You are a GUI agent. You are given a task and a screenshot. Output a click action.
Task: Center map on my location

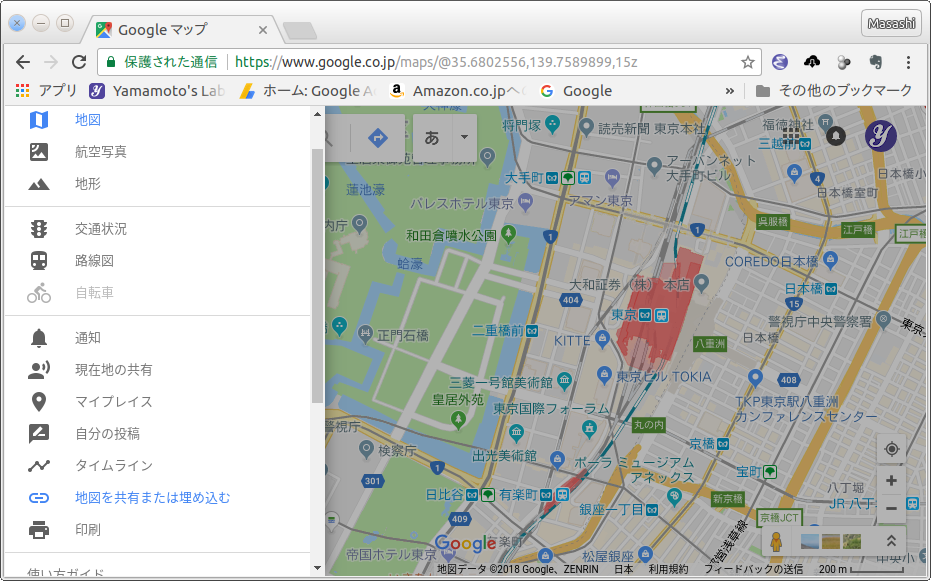(x=891, y=449)
